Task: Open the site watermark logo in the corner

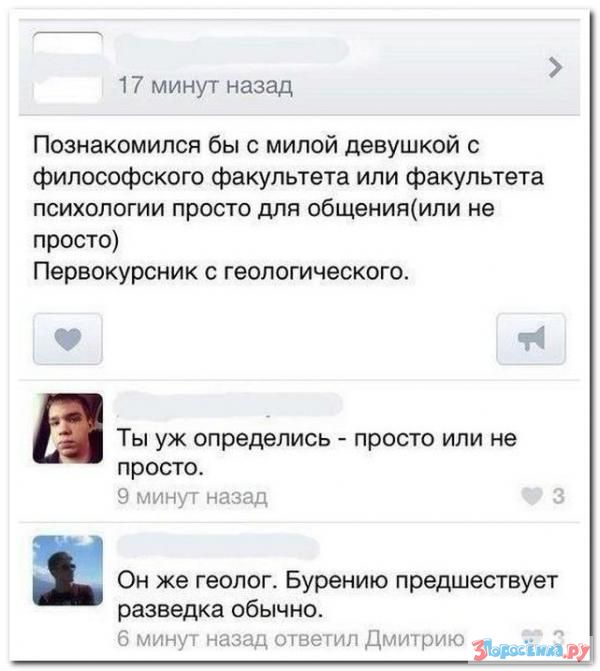Action: click(531, 650)
